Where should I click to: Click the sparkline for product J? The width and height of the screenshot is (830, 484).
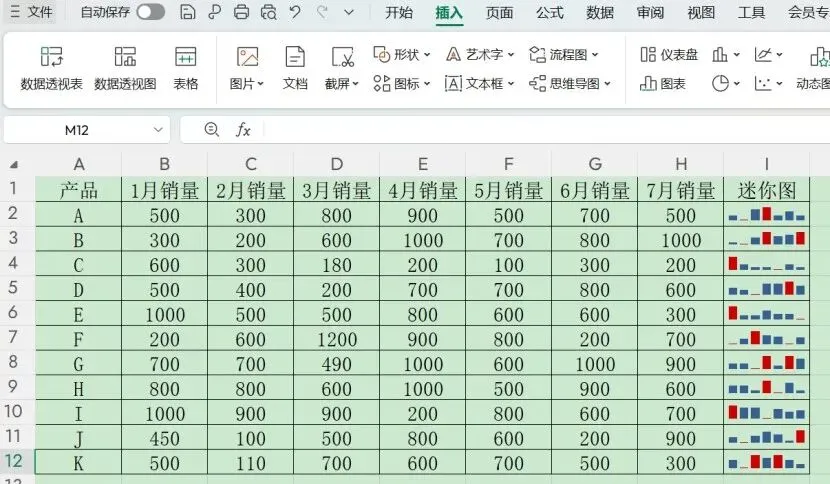[x=766, y=437]
